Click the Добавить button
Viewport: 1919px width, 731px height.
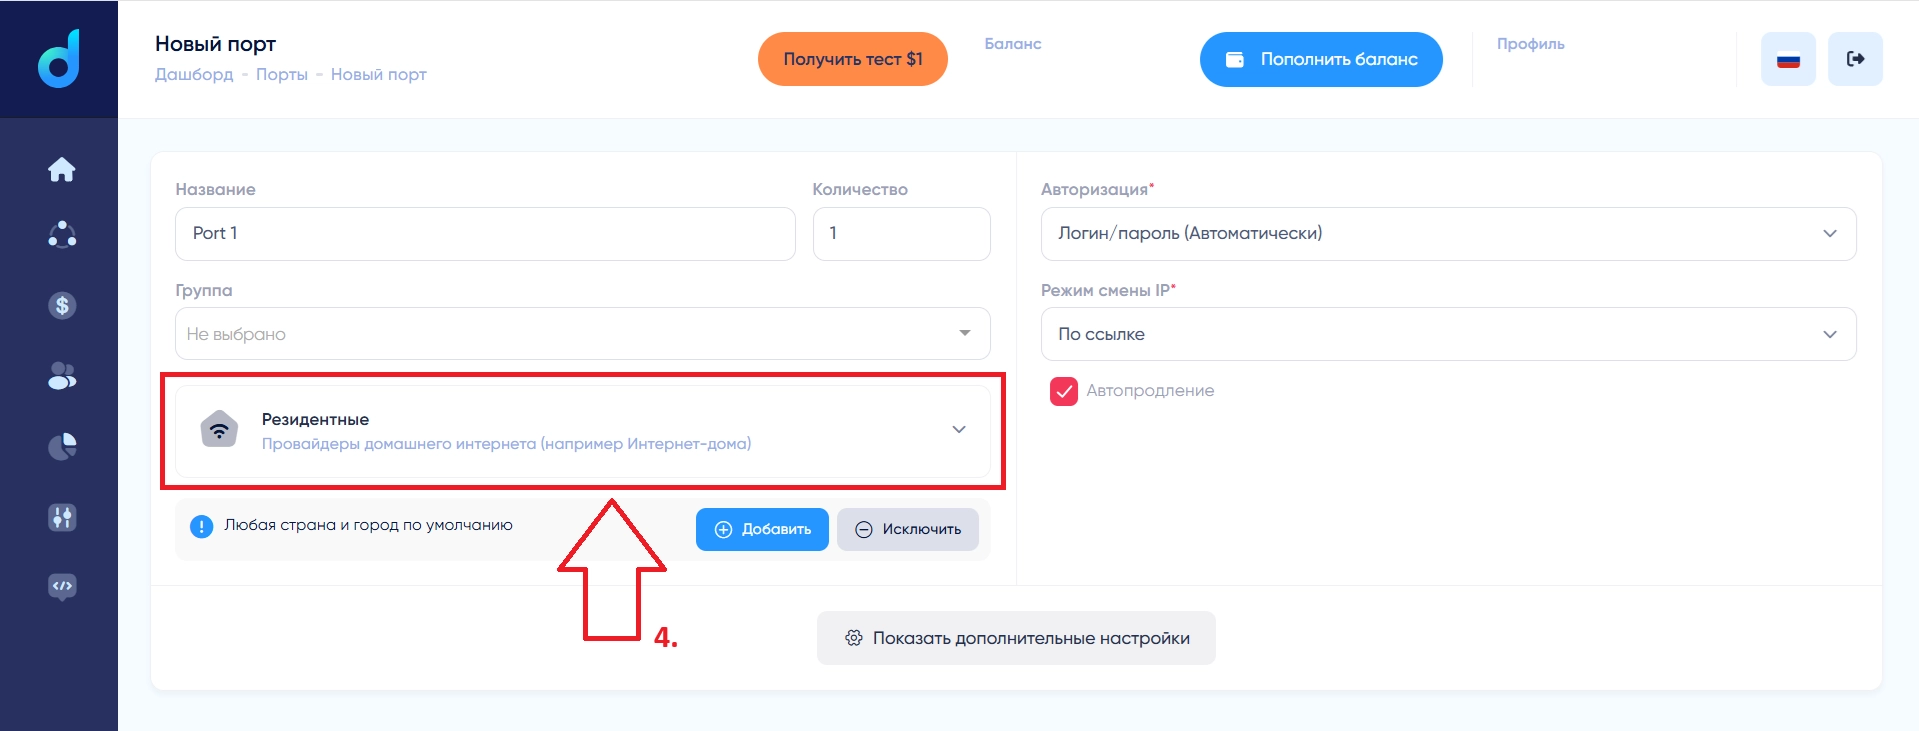click(x=762, y=529)
